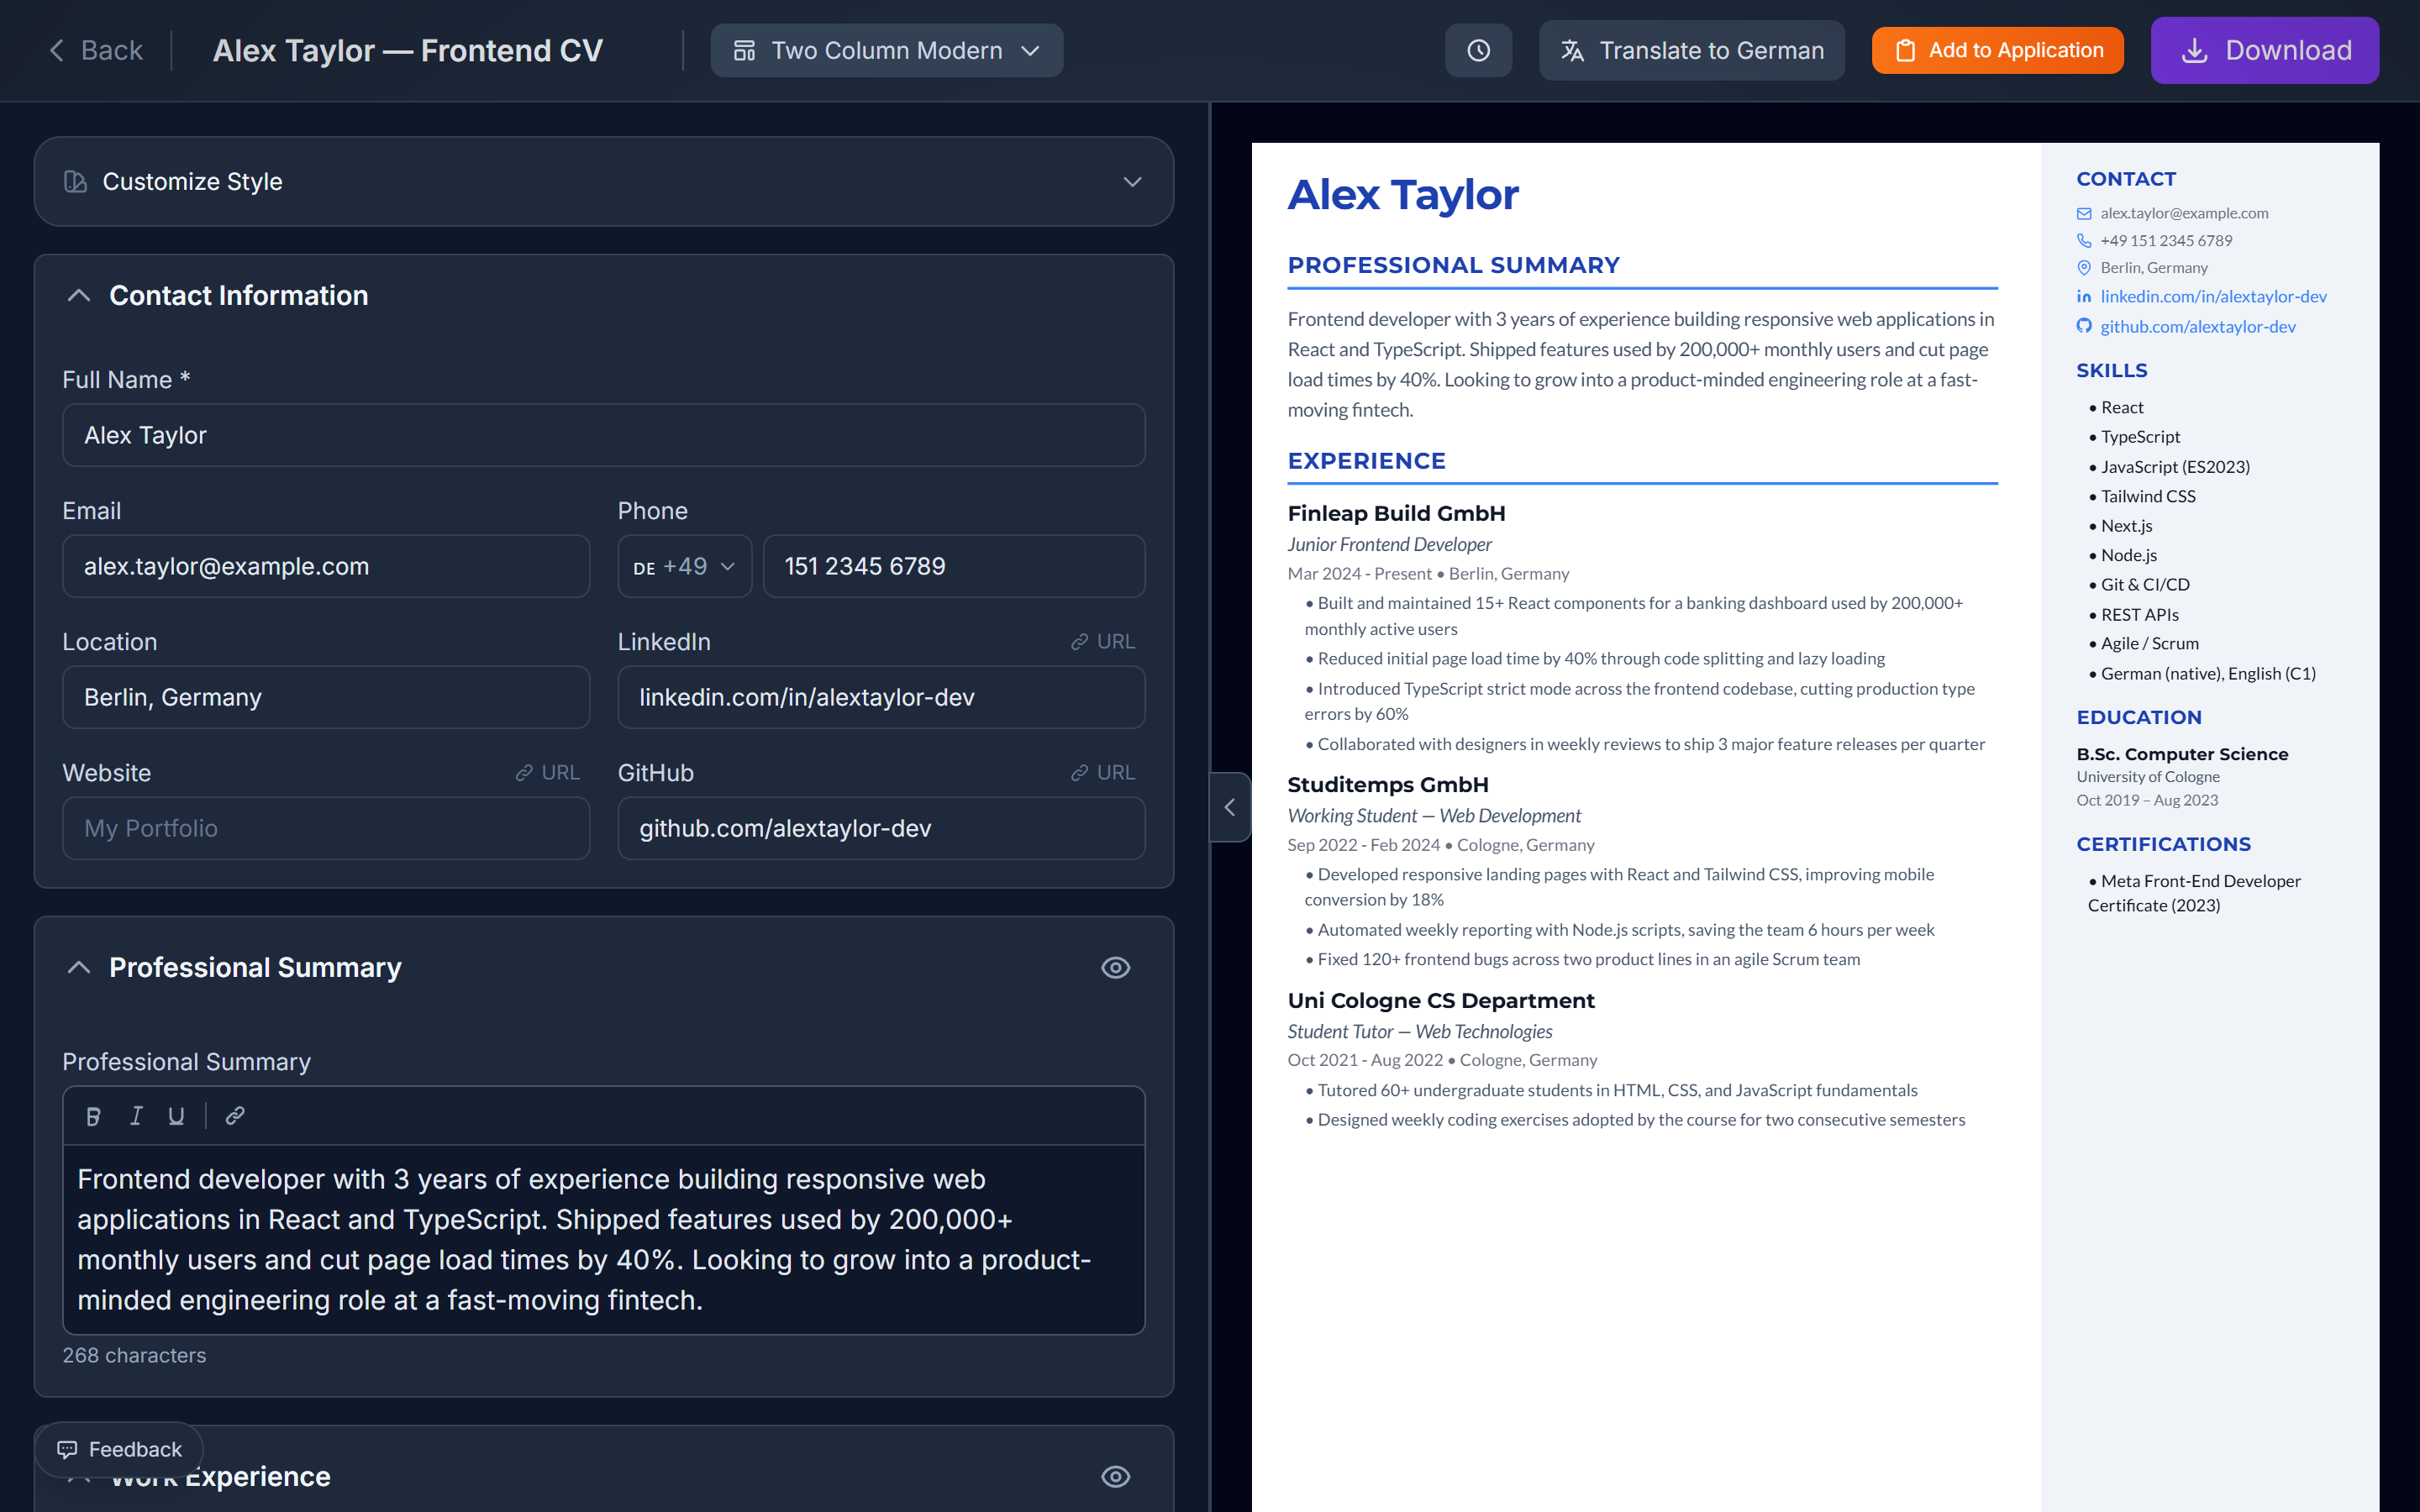Click the GitHub input field
Viewport: 2420px width, 1512px height.
coord(881,828)
